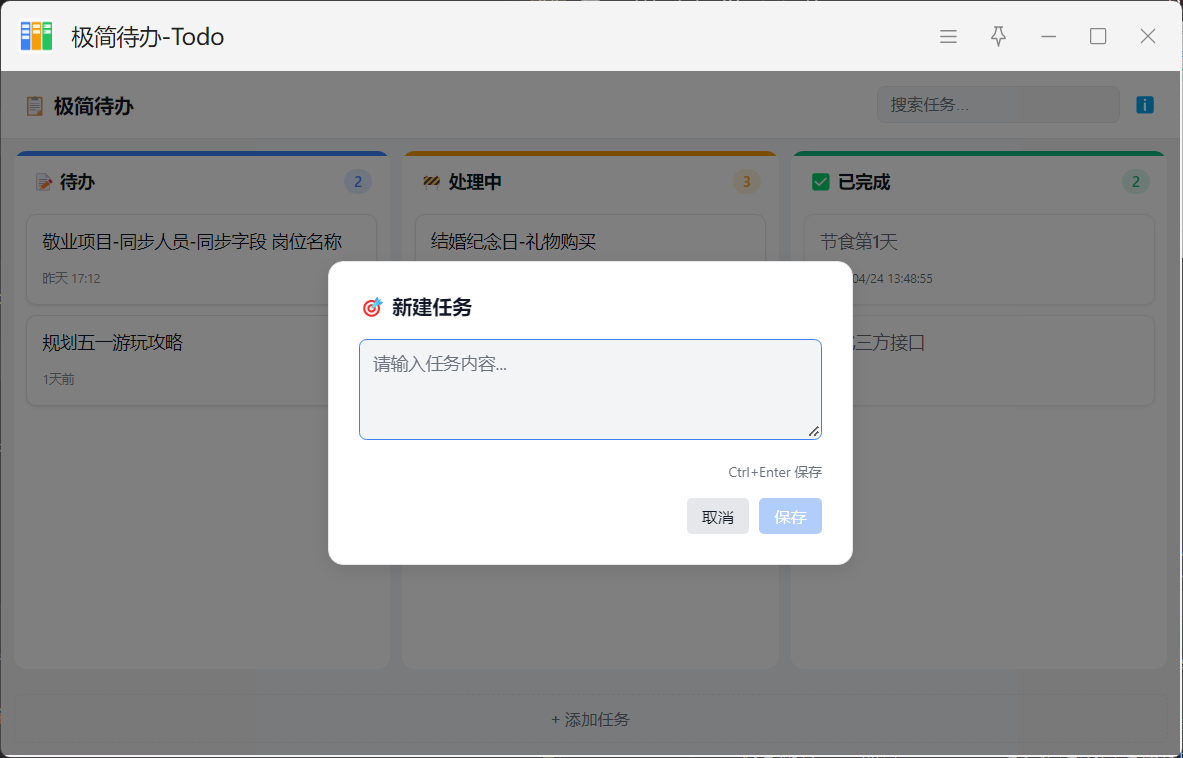Screen dimensions: 1183x758
Task: Click the 待办 column notepad icon
Action: point(44,182)
